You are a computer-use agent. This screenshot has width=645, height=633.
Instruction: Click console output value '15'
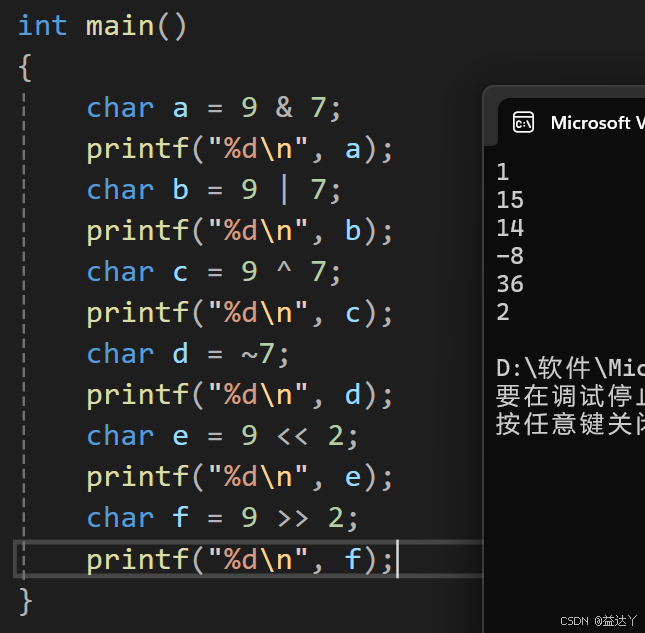point(510,200)
